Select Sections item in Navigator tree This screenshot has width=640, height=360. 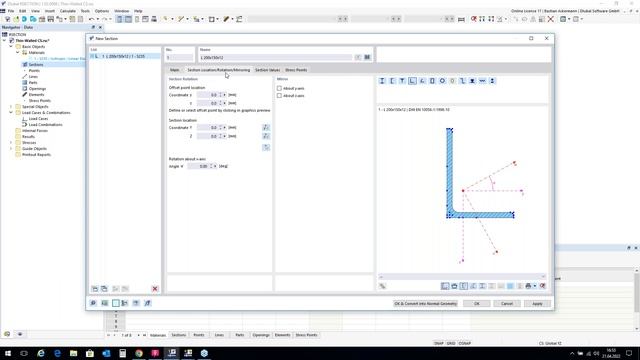pyautogui.click(x=36, y=64)
